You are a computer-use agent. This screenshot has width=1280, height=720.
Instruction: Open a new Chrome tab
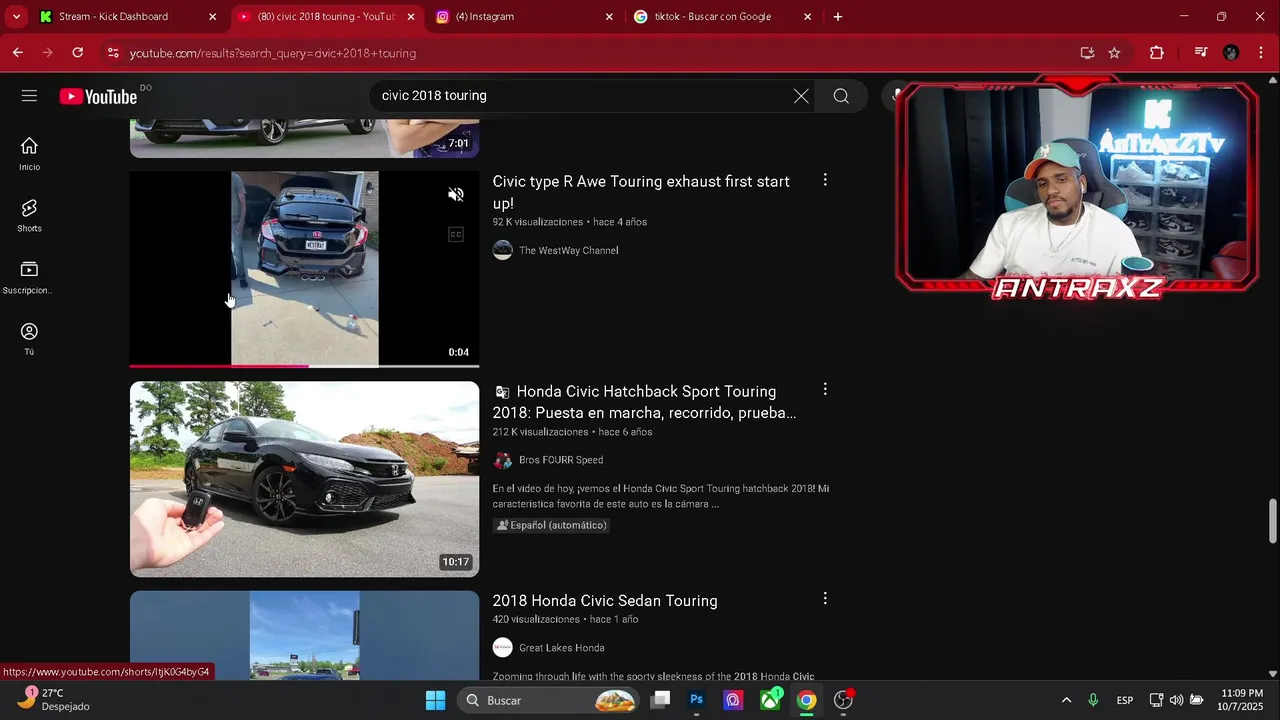point(838,16)
